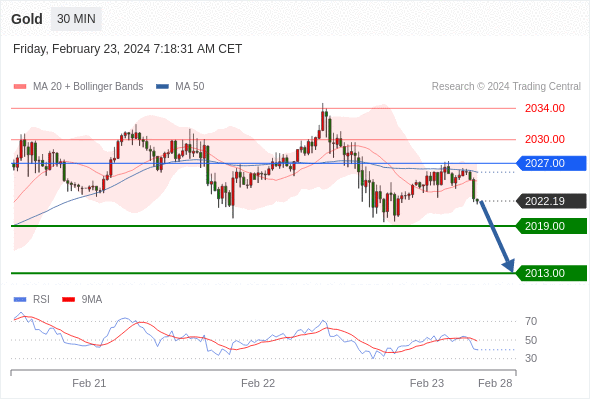Click the blue RSI legend swatch
This screenshot has width=590, height=400.
[20, 300]
